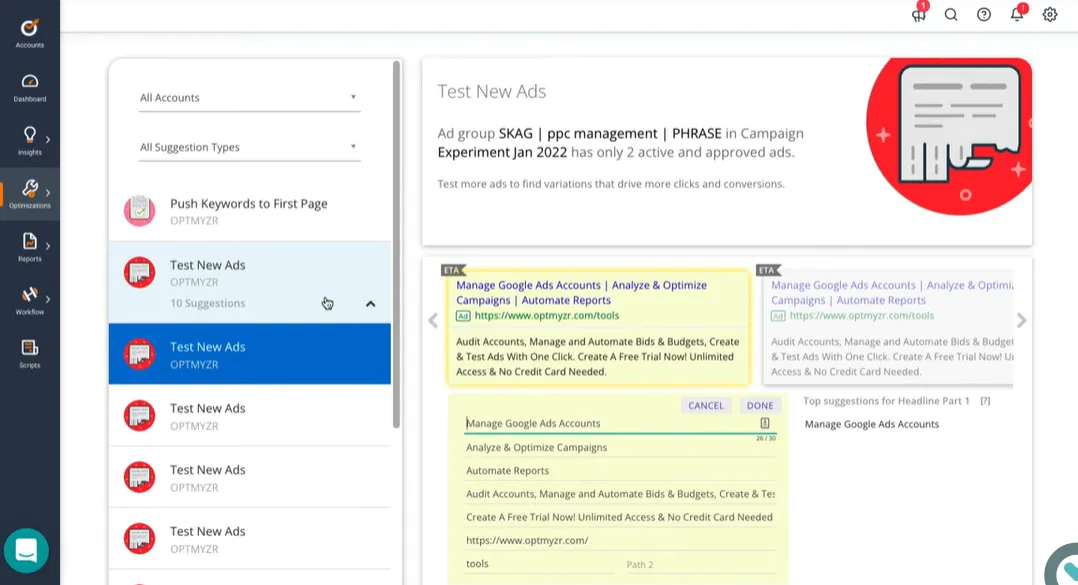The width and height of the screenshot is (1078, 585).
Task: Click the [?] help next to Top suggestions
Action: [x=985, y=401]
